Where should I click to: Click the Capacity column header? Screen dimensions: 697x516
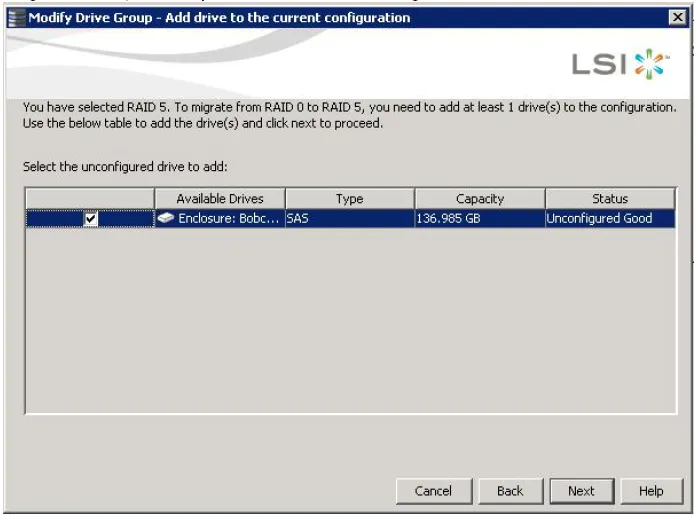[480, 199]
